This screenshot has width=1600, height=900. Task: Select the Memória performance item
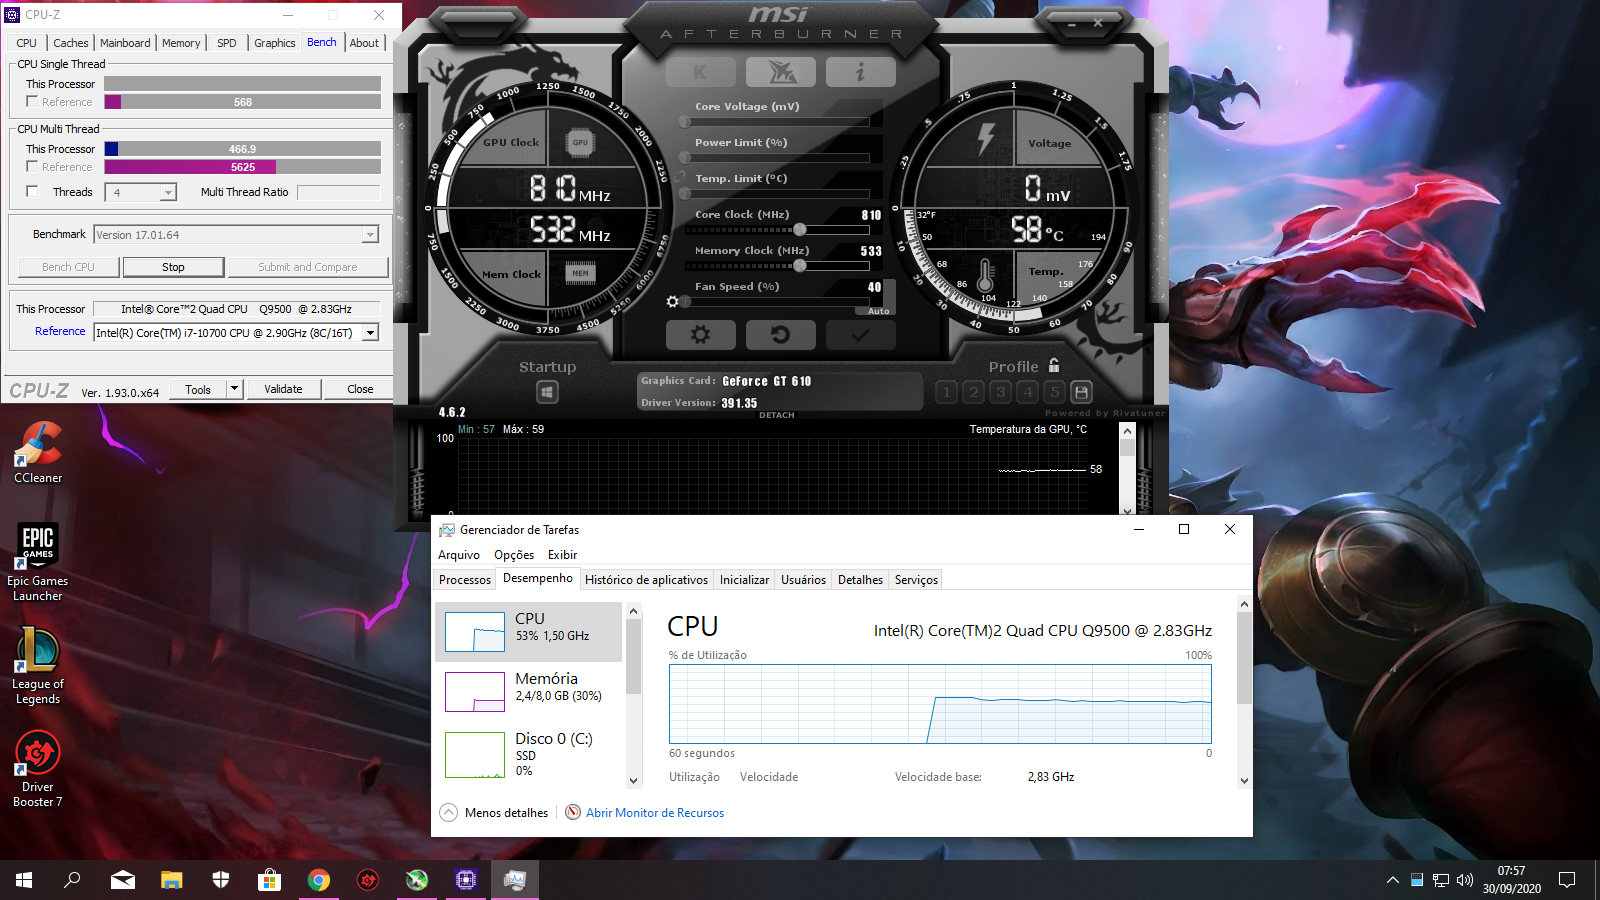[529, 690]
